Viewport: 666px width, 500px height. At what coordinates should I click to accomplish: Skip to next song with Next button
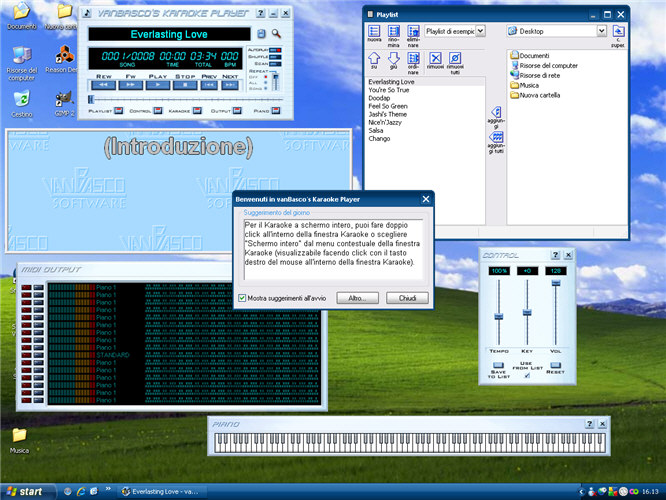point(230,85)
